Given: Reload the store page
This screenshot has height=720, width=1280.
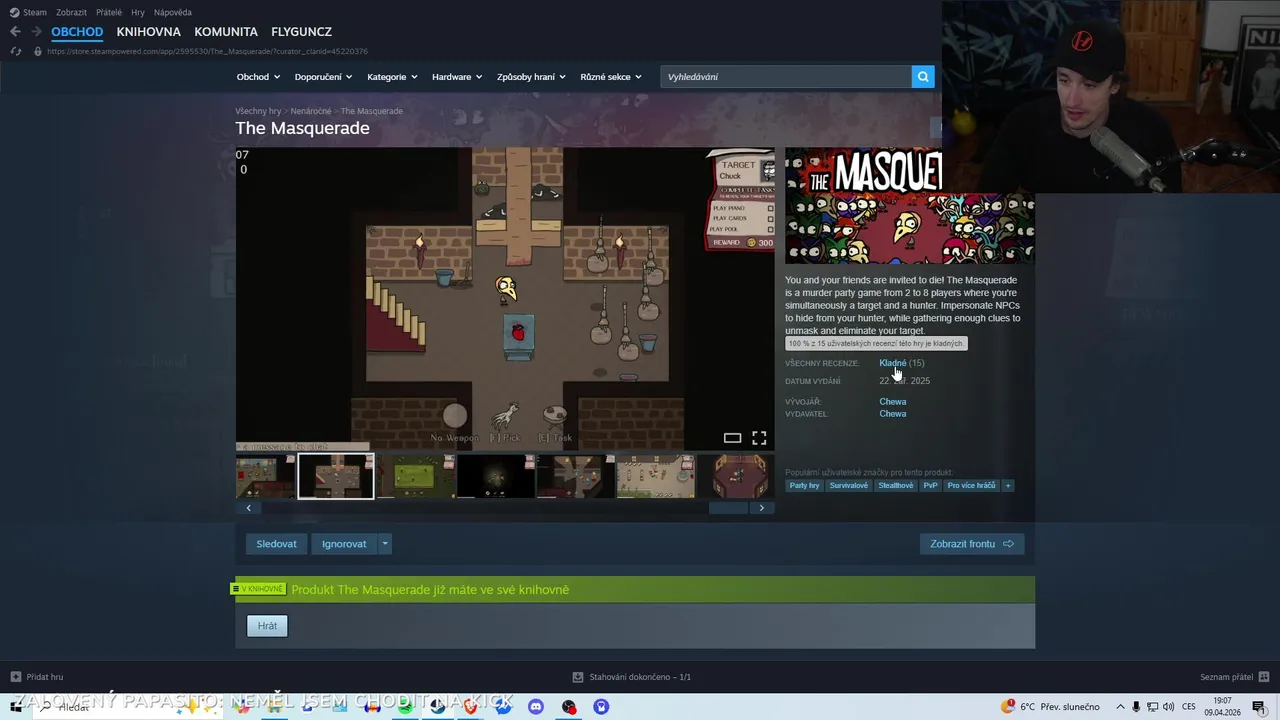Looking at the screenshot, I should (15, 51).
